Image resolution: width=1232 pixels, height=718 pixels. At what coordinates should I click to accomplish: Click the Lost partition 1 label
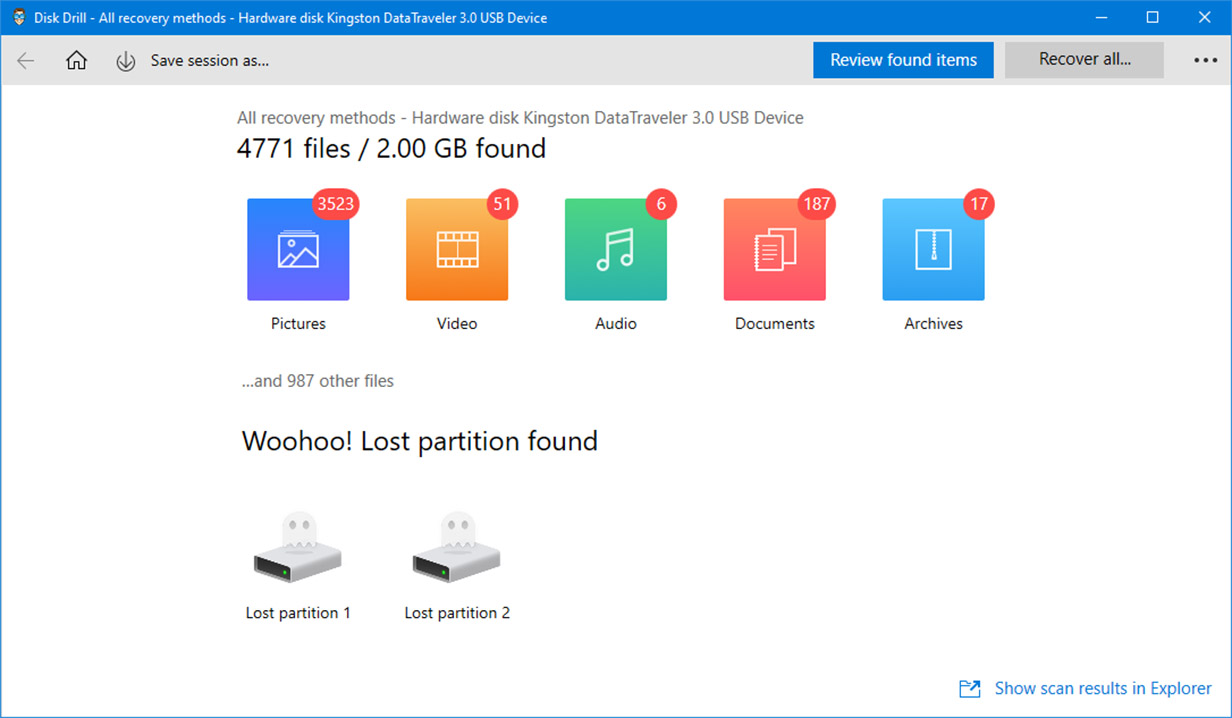click(298, 613)
